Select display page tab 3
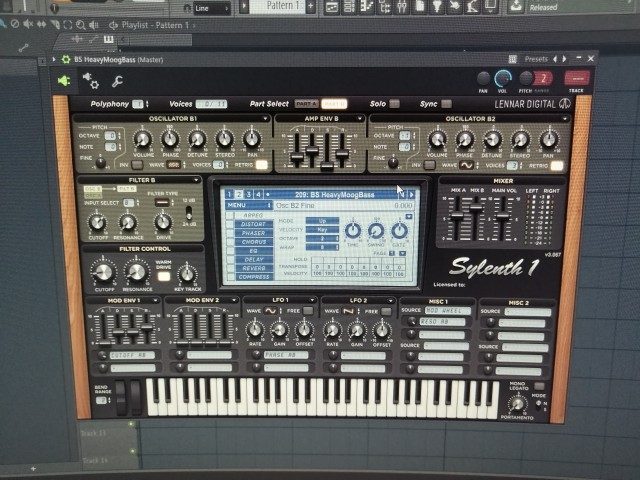Image resolution: width=640 pixels, height=480 pixels. pyautogui.click(x=249, y=195)
